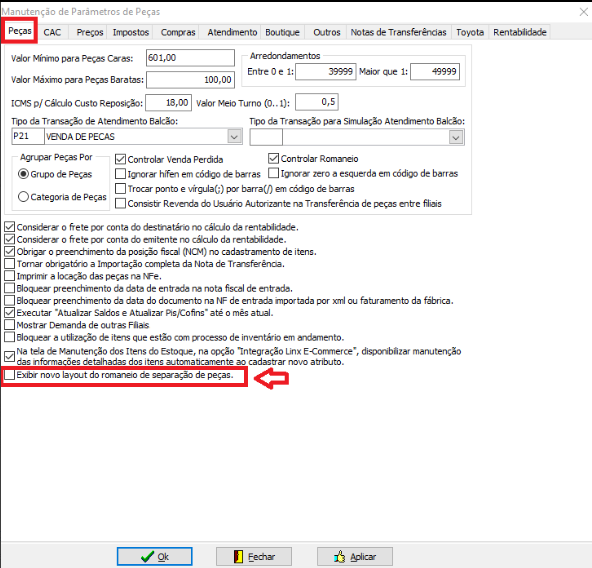This screenshot has height=568, width=592.
Task: Open the Simulação Atendimento Balcão transaction dropdown
Action: click(456, 137)
